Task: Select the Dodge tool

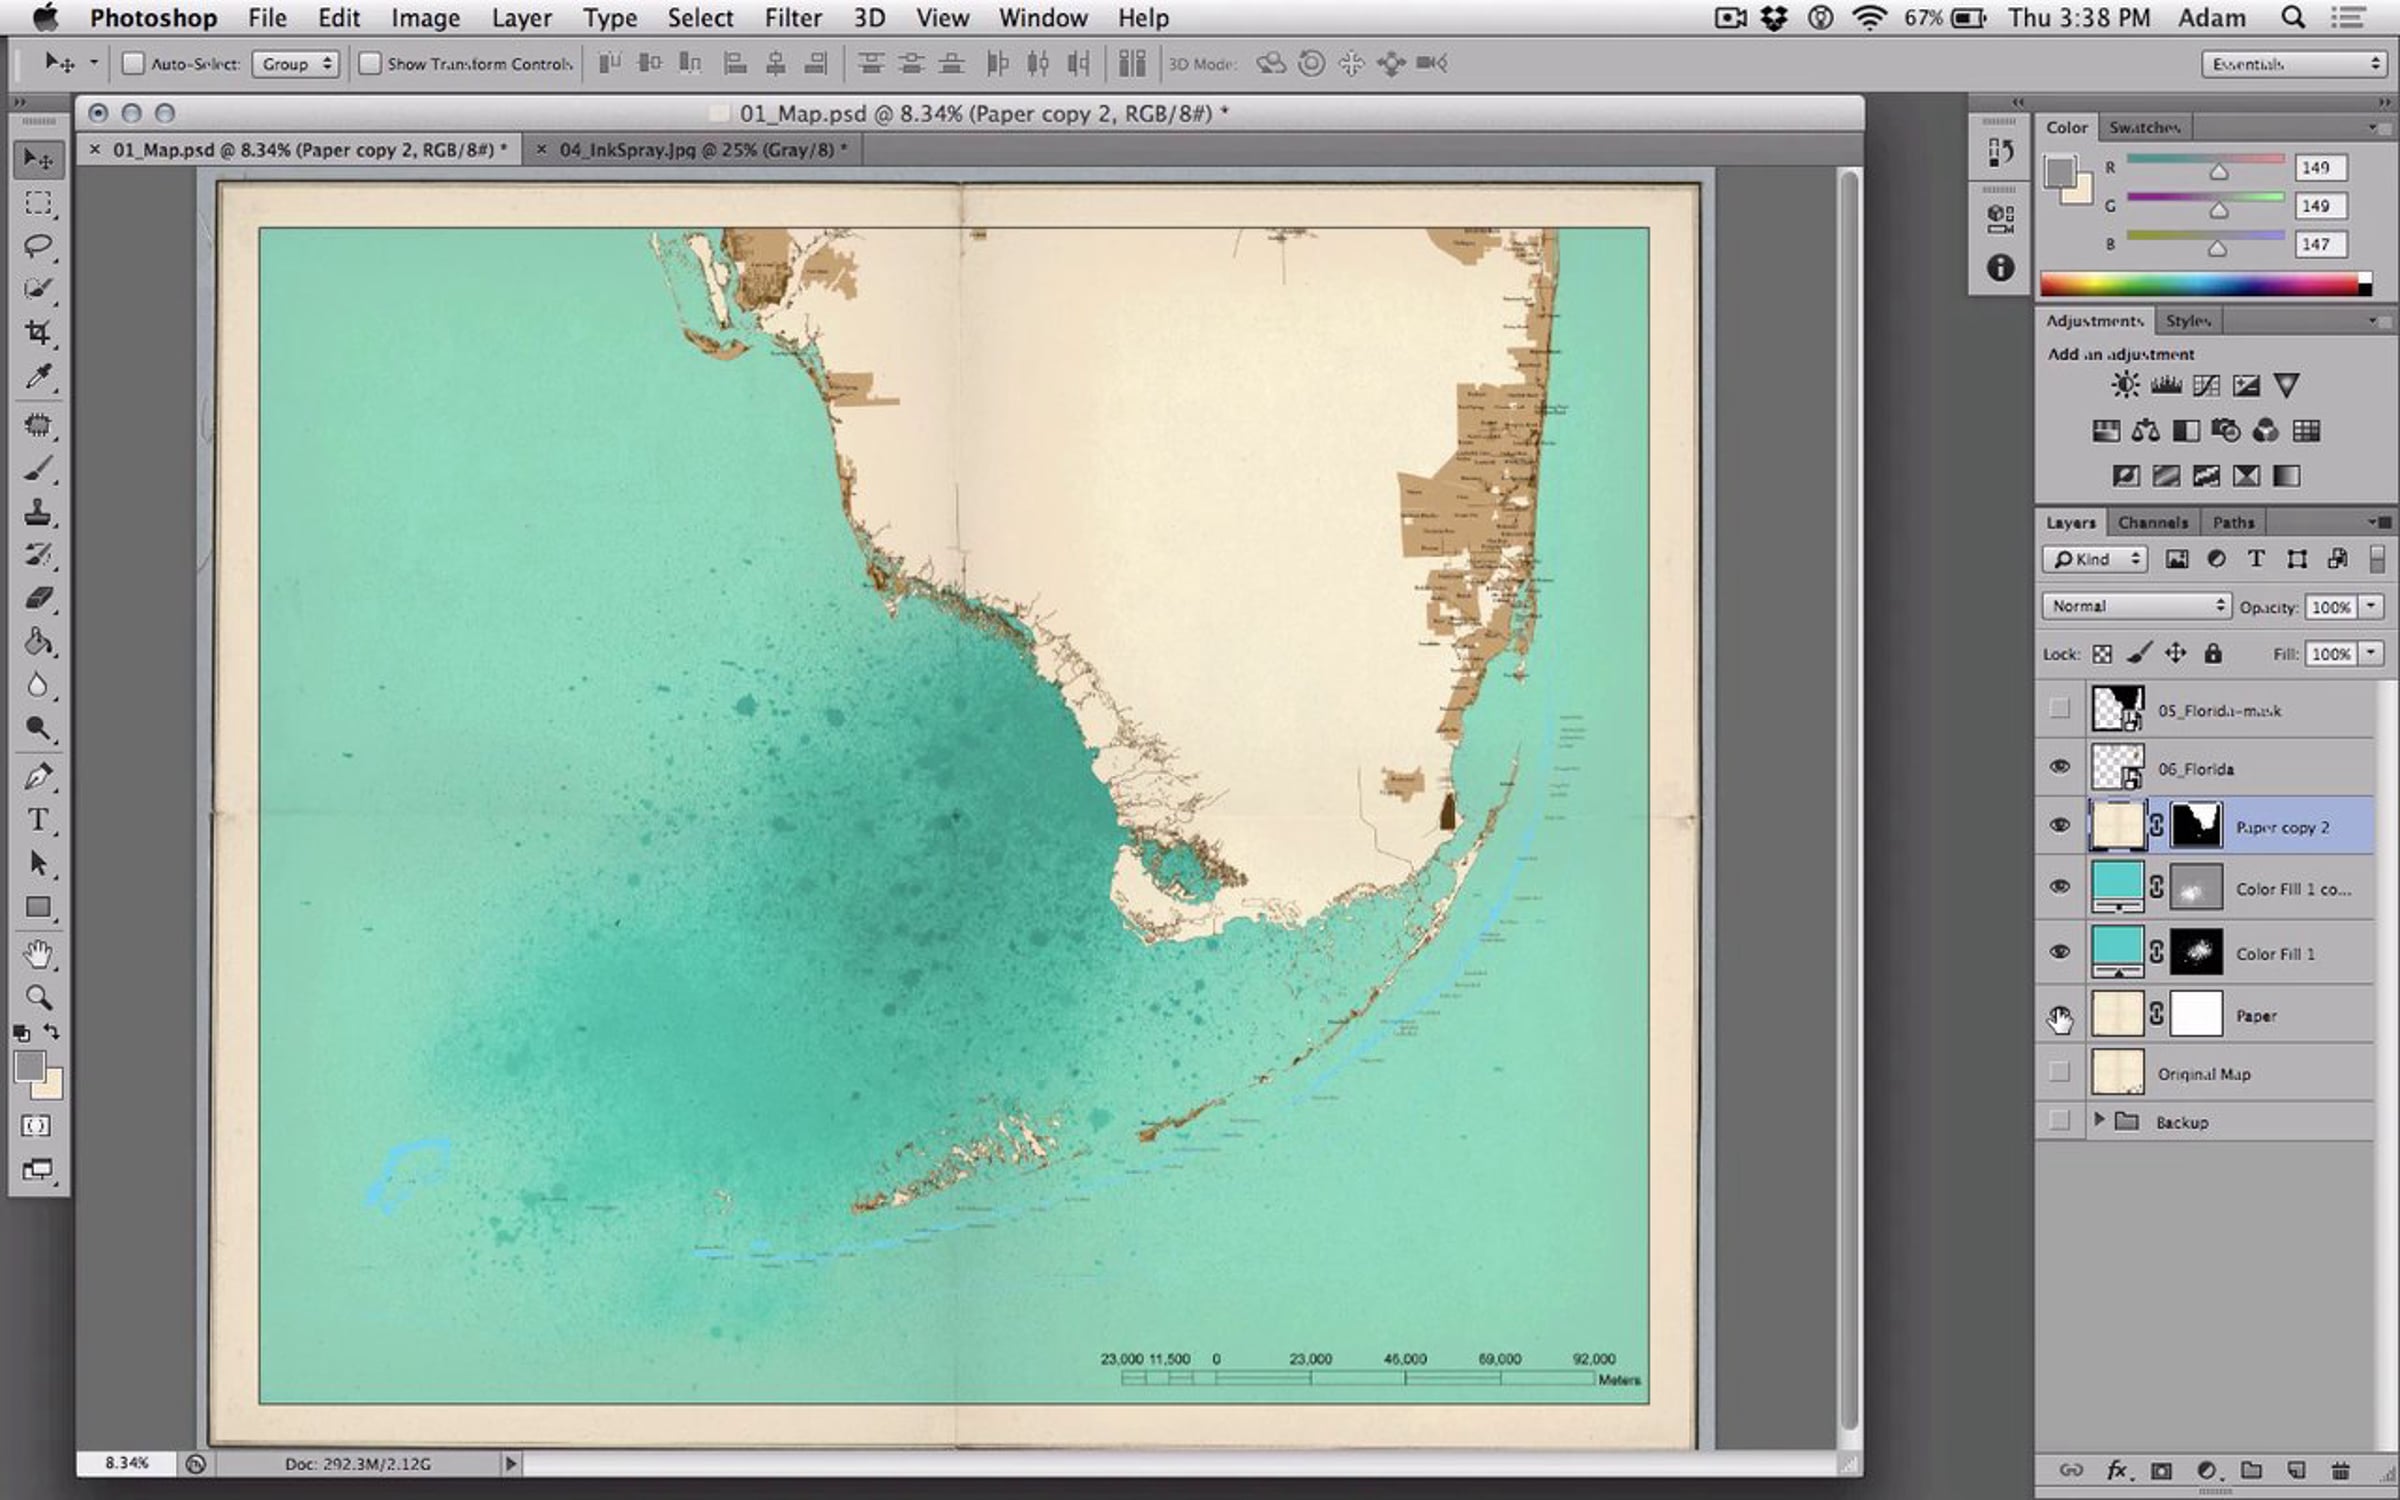Action: (38, 728)
